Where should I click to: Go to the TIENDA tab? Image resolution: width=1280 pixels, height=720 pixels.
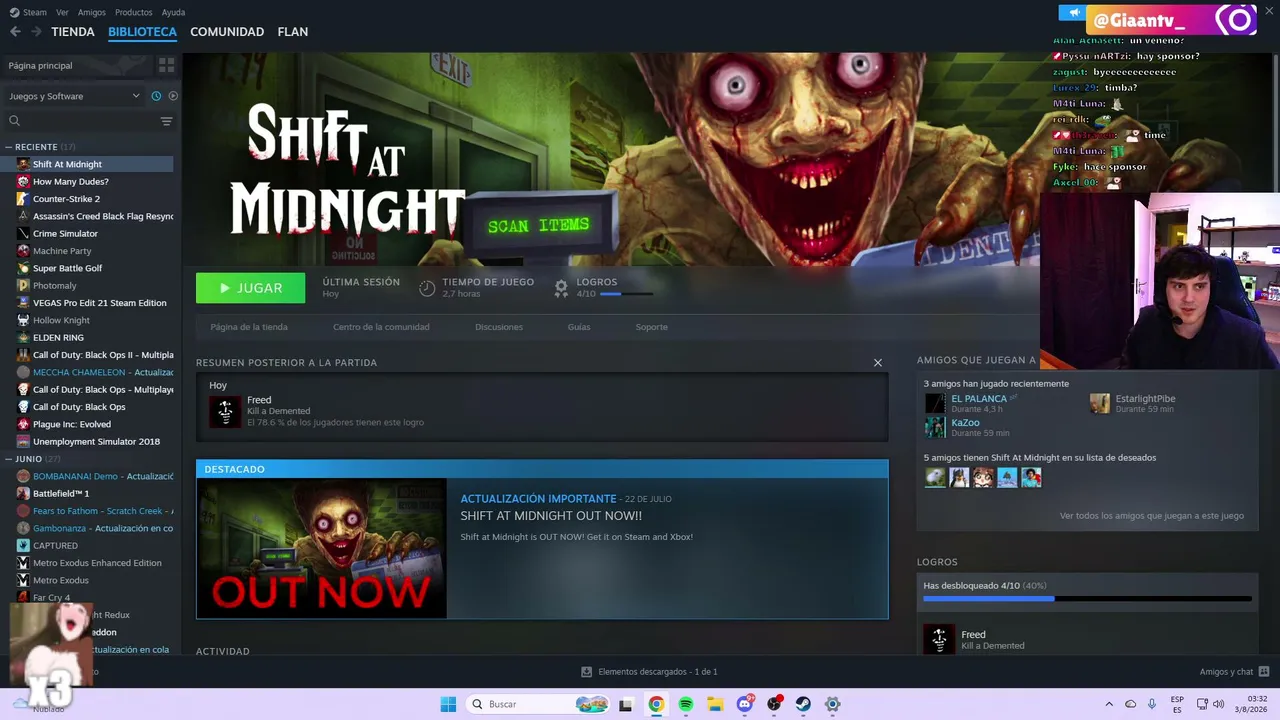(x=73, y=32)
